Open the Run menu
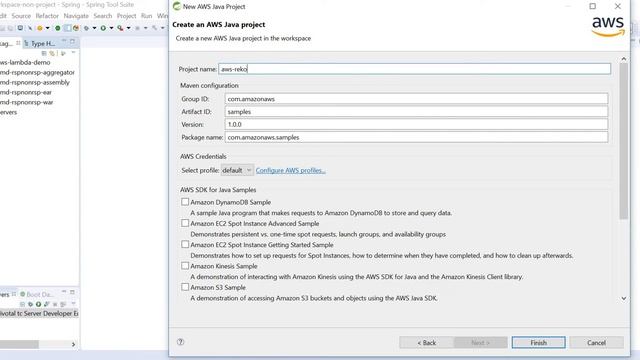 147,16
